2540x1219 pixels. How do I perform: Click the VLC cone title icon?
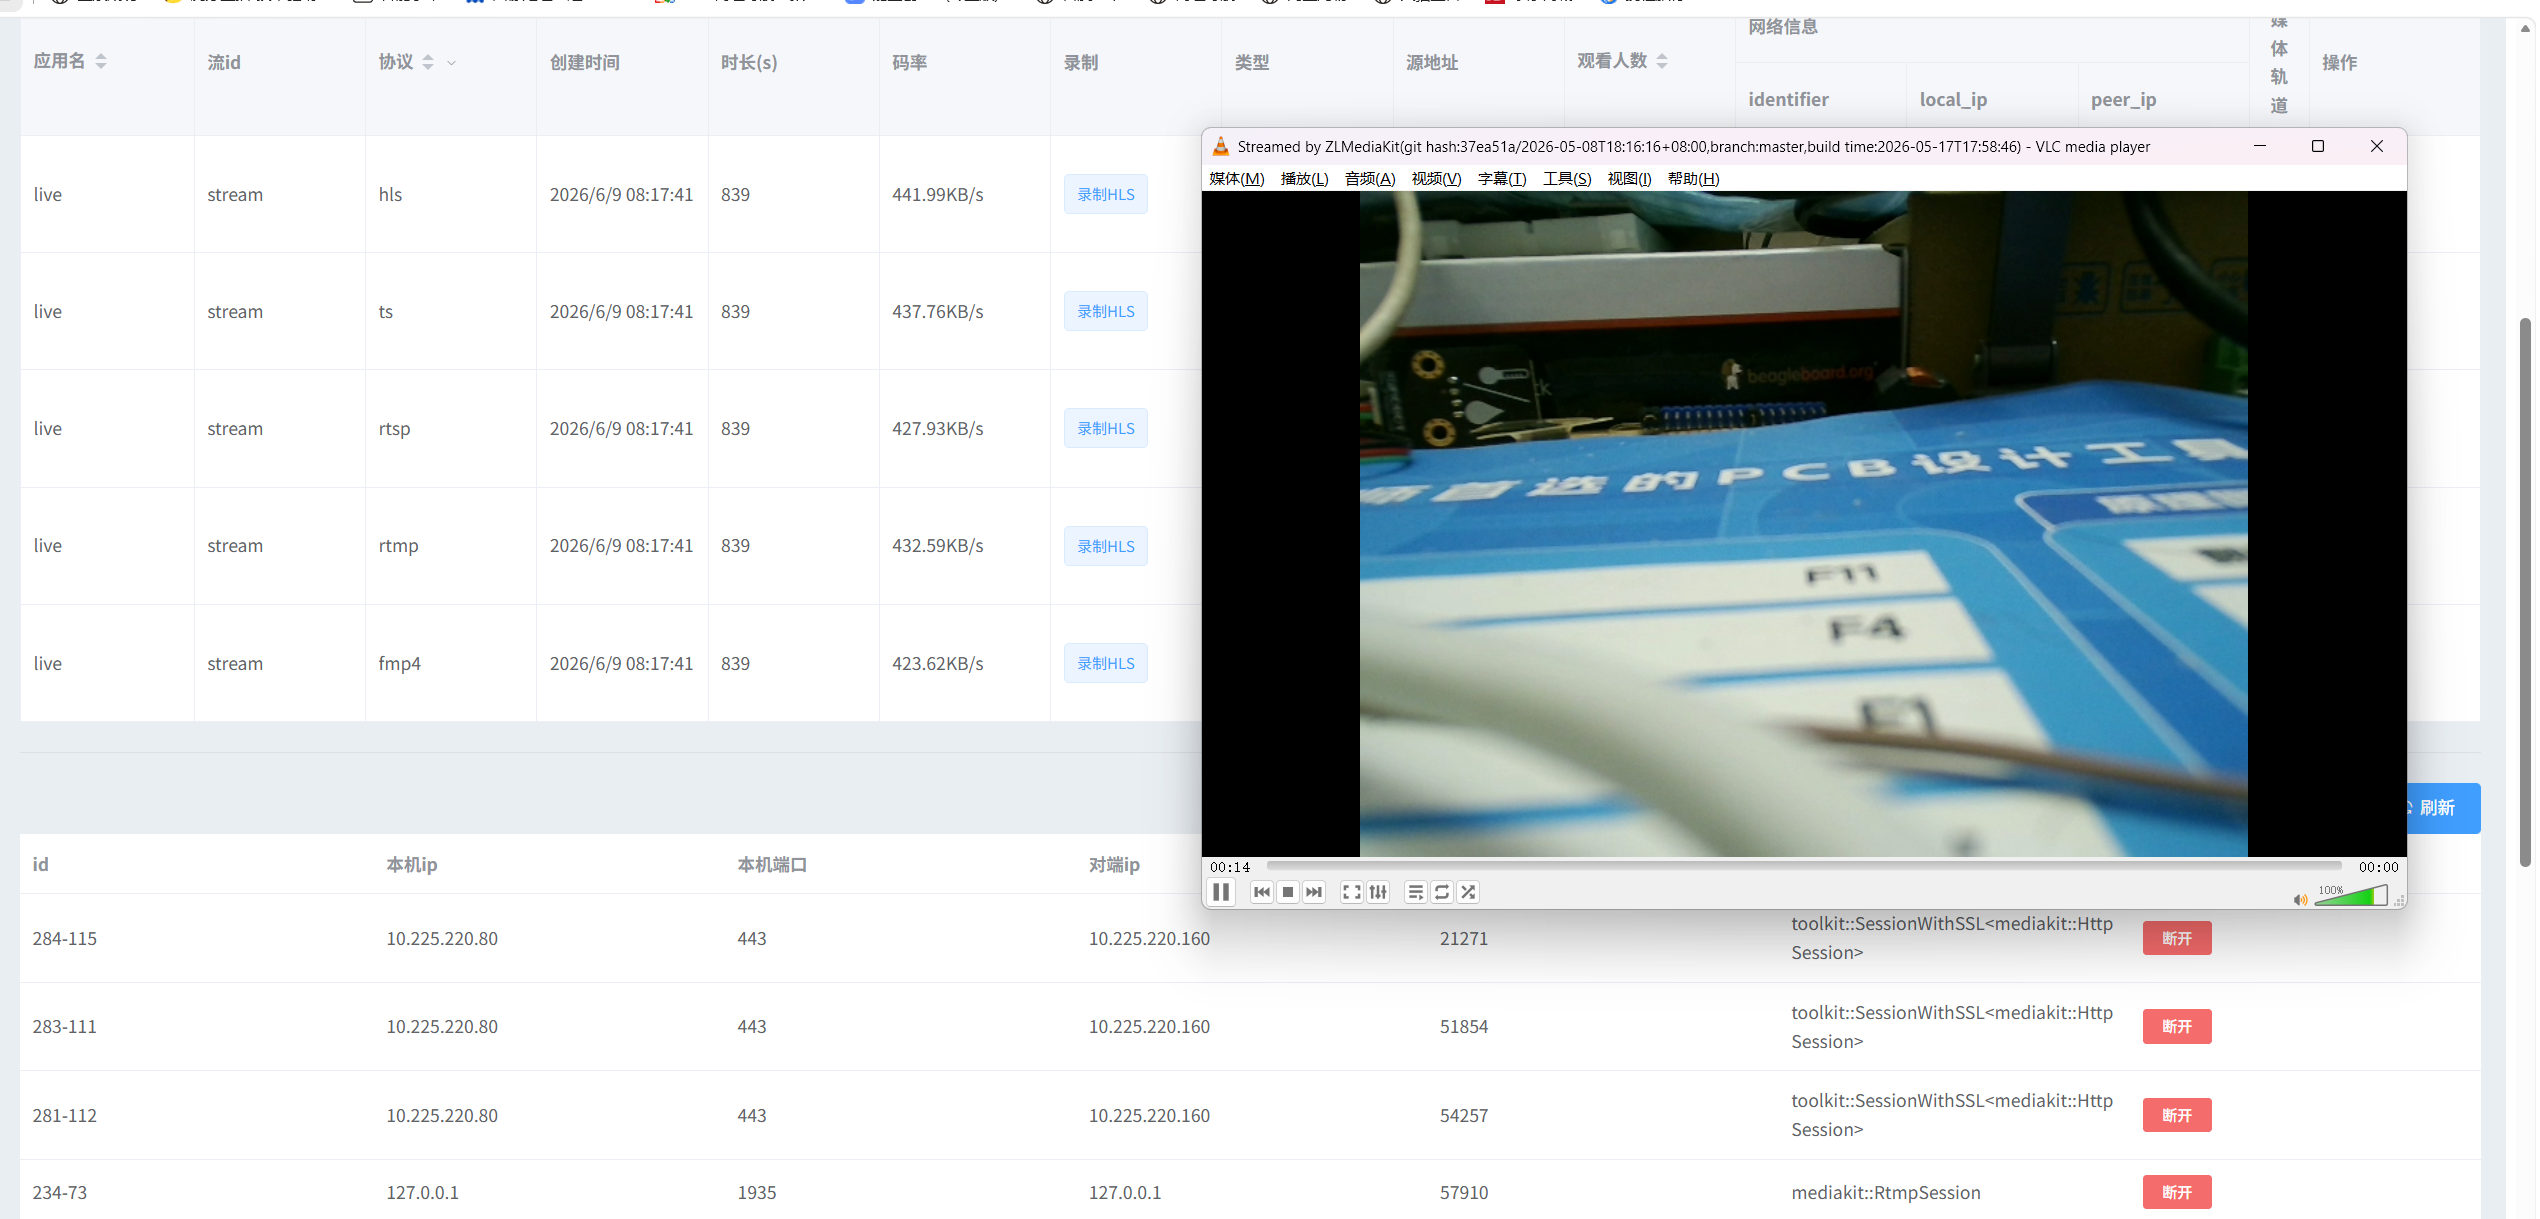coord(1221,147)
